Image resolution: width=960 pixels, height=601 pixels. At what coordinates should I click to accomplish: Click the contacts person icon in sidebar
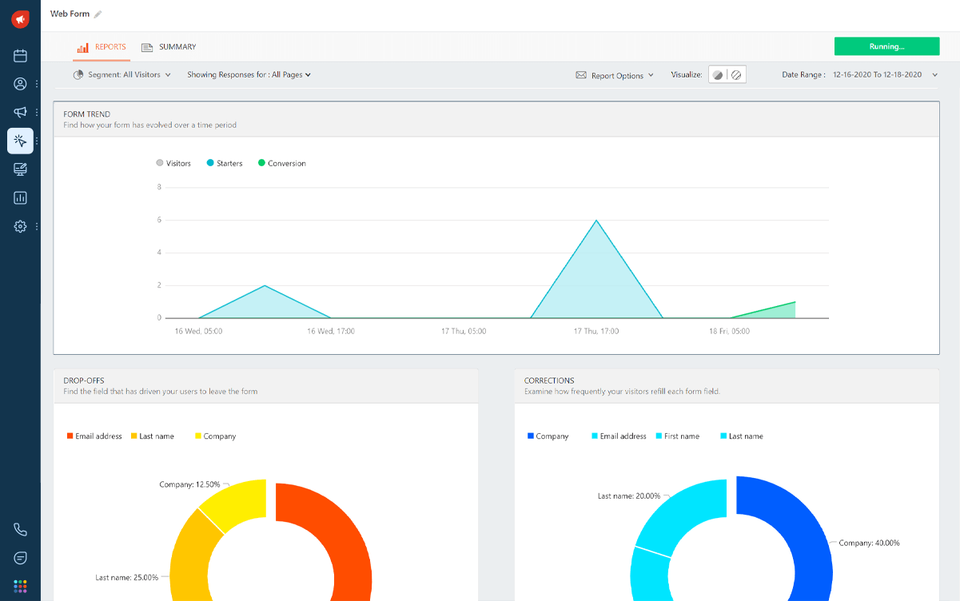point(20,84)
